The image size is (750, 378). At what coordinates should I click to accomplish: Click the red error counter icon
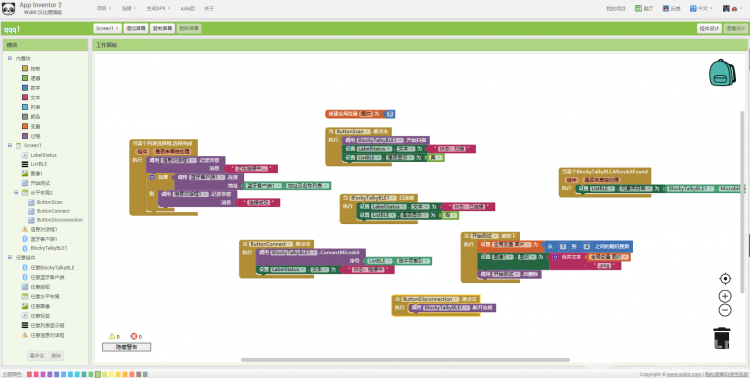click(x=134, y=336)
